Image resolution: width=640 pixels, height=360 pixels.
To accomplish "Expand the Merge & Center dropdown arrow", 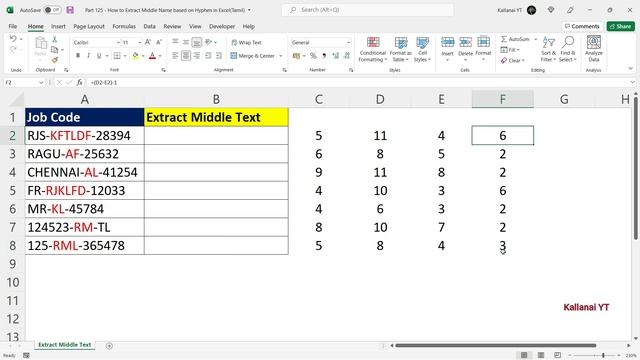I will 281,56.
